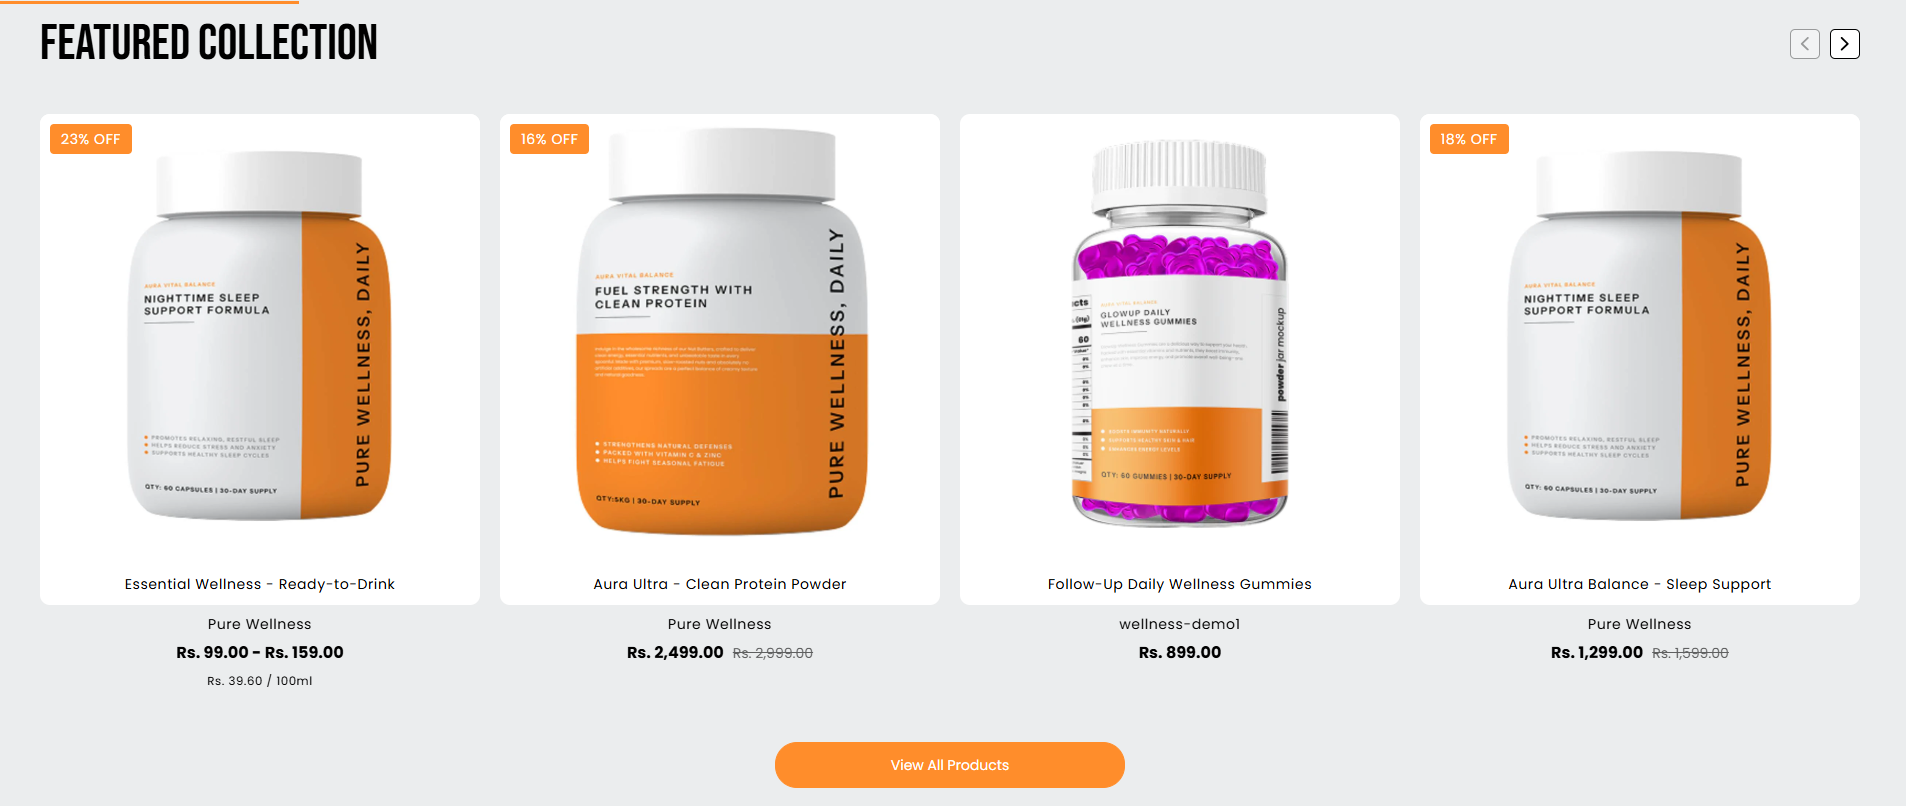
Task: Click the sleep formula bottle image with 18% OFF
Action: tap(1640, 336)
